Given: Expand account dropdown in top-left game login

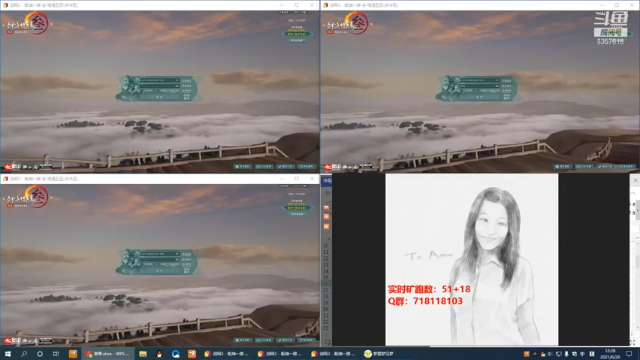Looking at the screenshot, I should tap(177, 80).
